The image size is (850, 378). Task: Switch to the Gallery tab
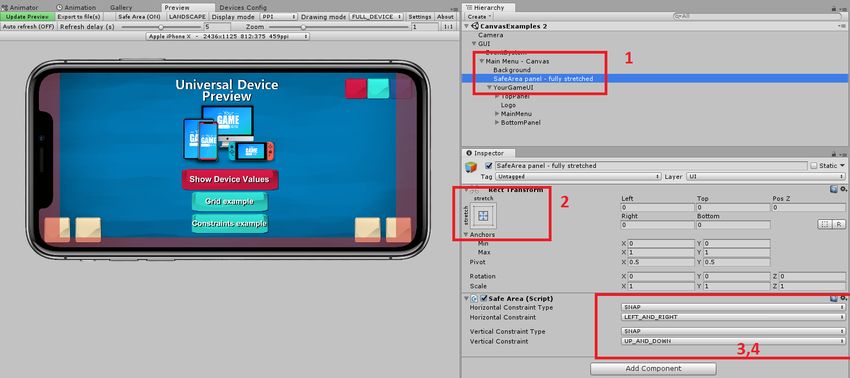pyautogui.click(x=121, y=8)
